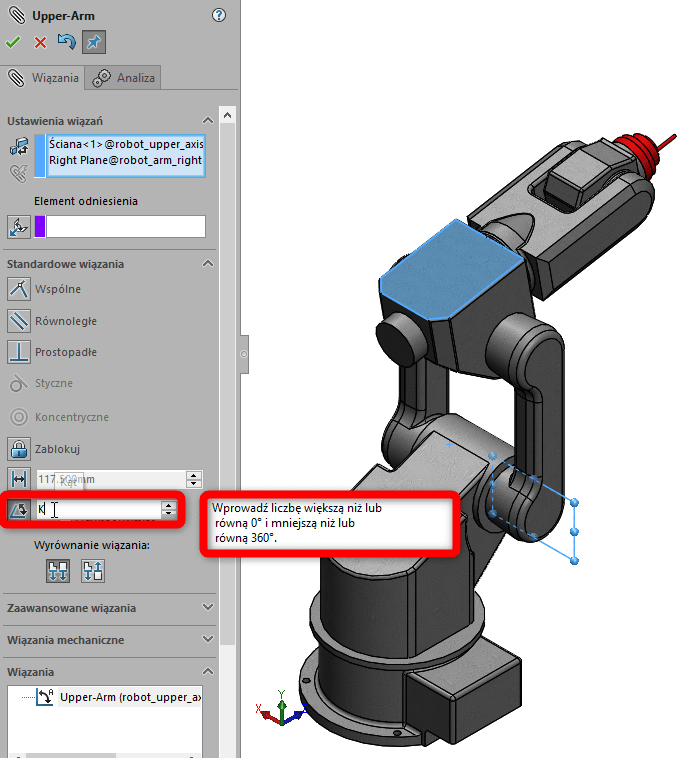The width and height of the screenshot is (696, 758).
Task: Expand the Zaawansowane wiązania section
Action: (208, 607)
